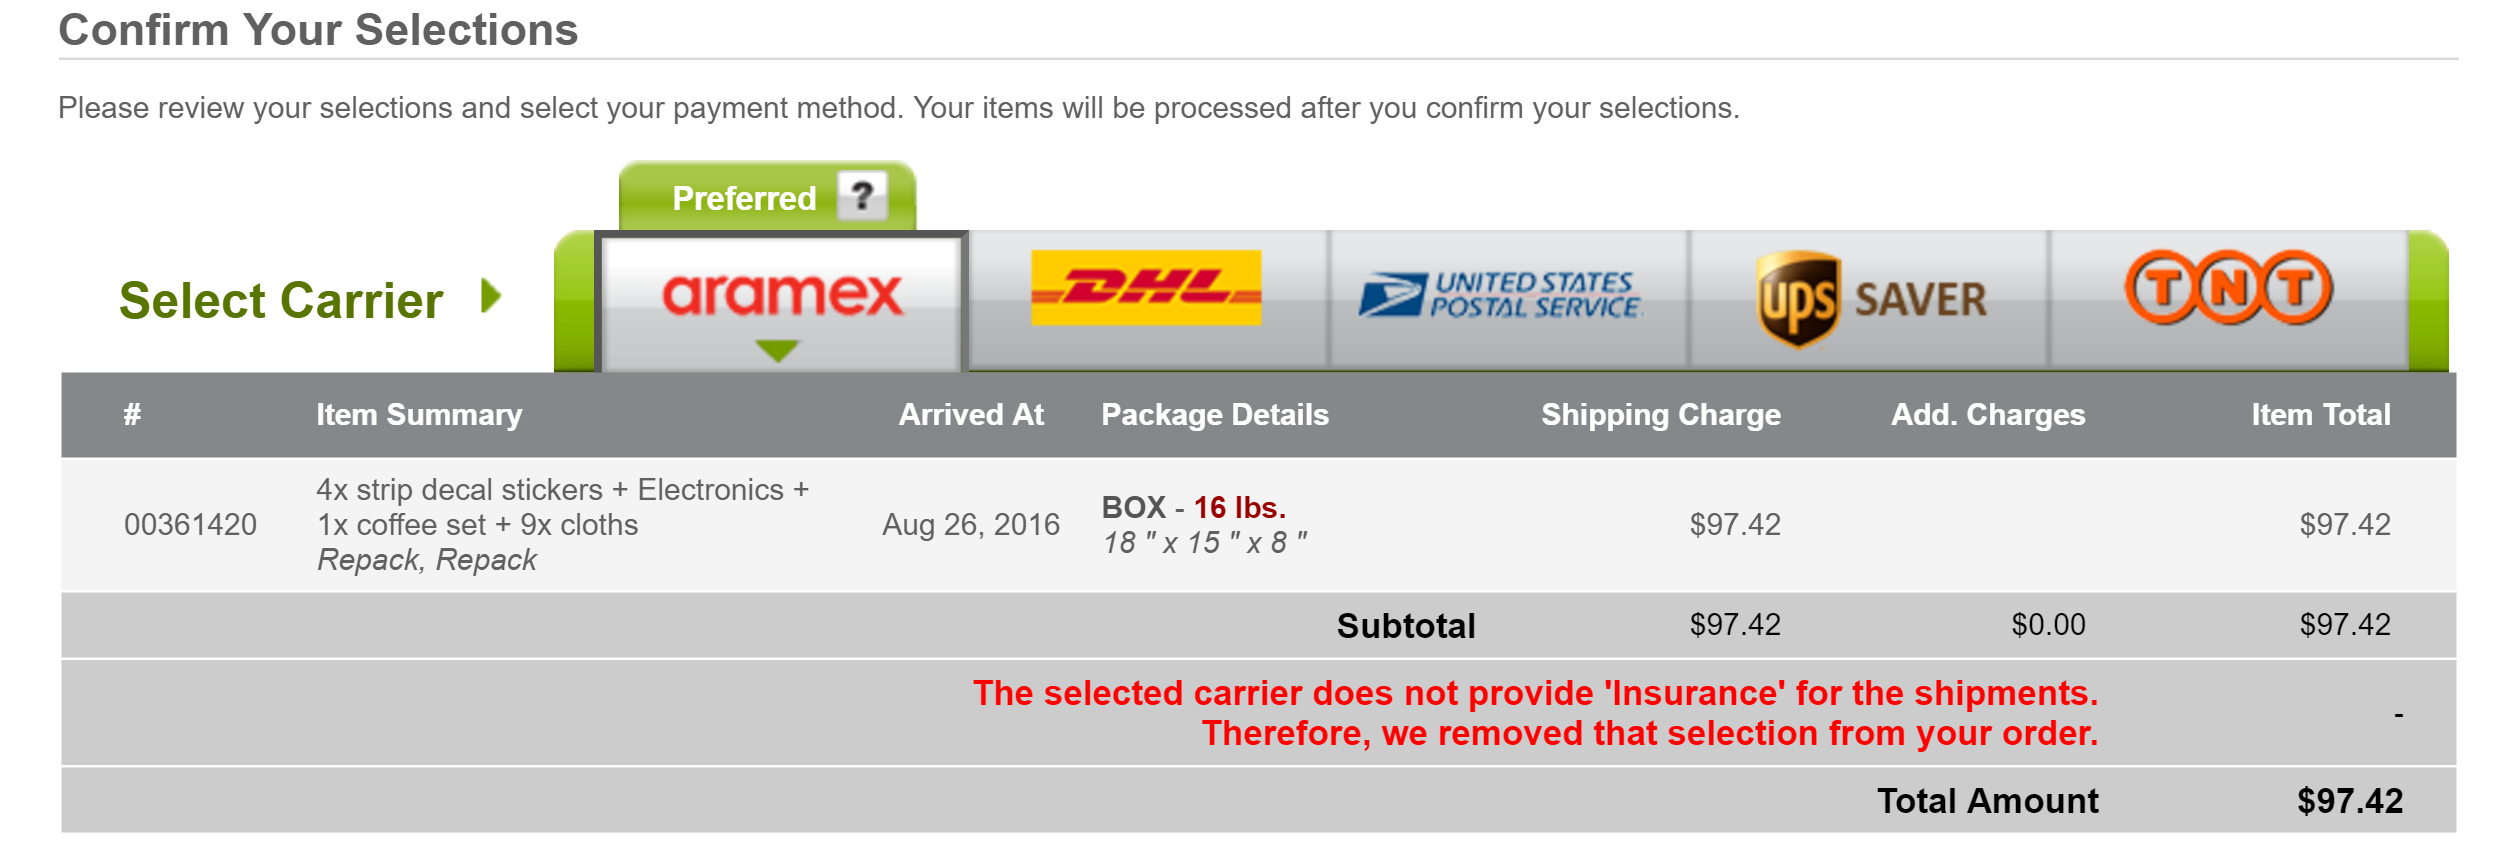Pick the United States Postal Service carrier

[x=1500, y=296]
